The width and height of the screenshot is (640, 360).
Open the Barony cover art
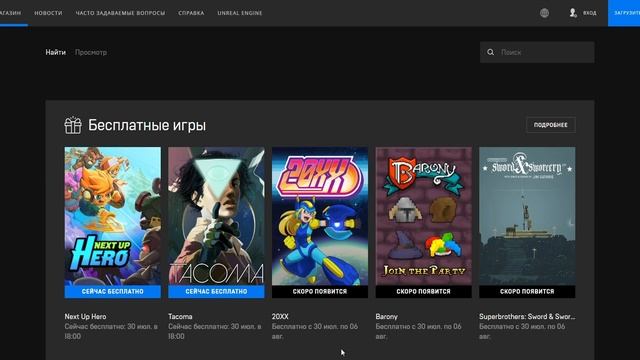424,216
